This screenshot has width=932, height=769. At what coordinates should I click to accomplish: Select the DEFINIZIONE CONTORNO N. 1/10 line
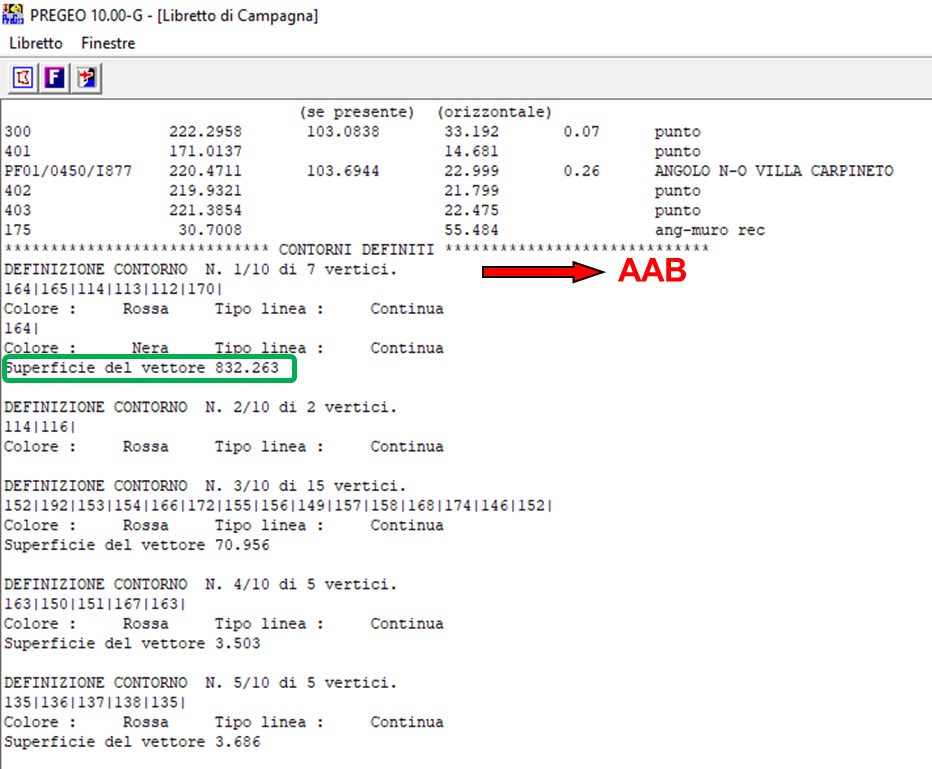[200, 270]
